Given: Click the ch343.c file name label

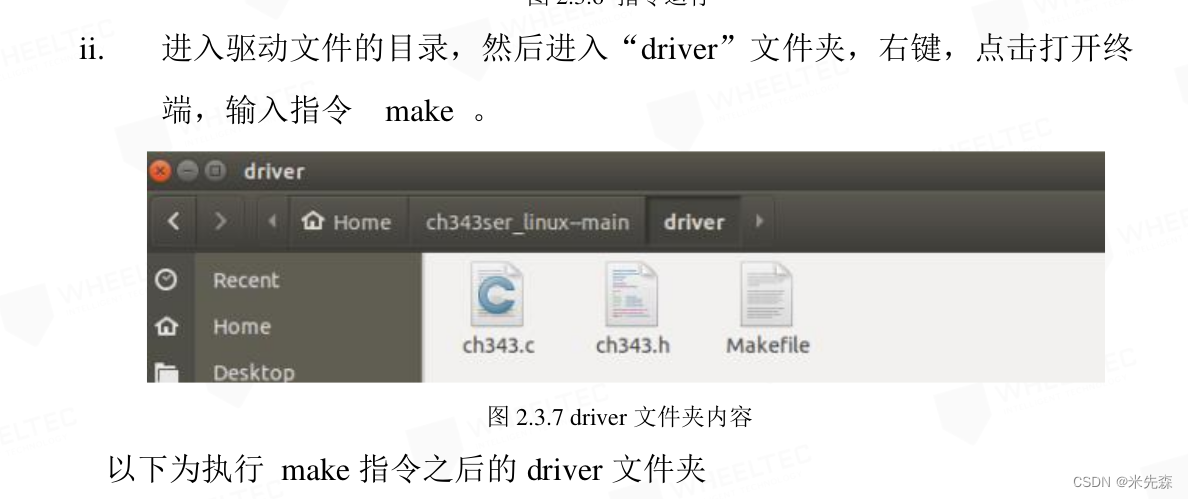Looking at the screenshot, I should click(498, 345).
